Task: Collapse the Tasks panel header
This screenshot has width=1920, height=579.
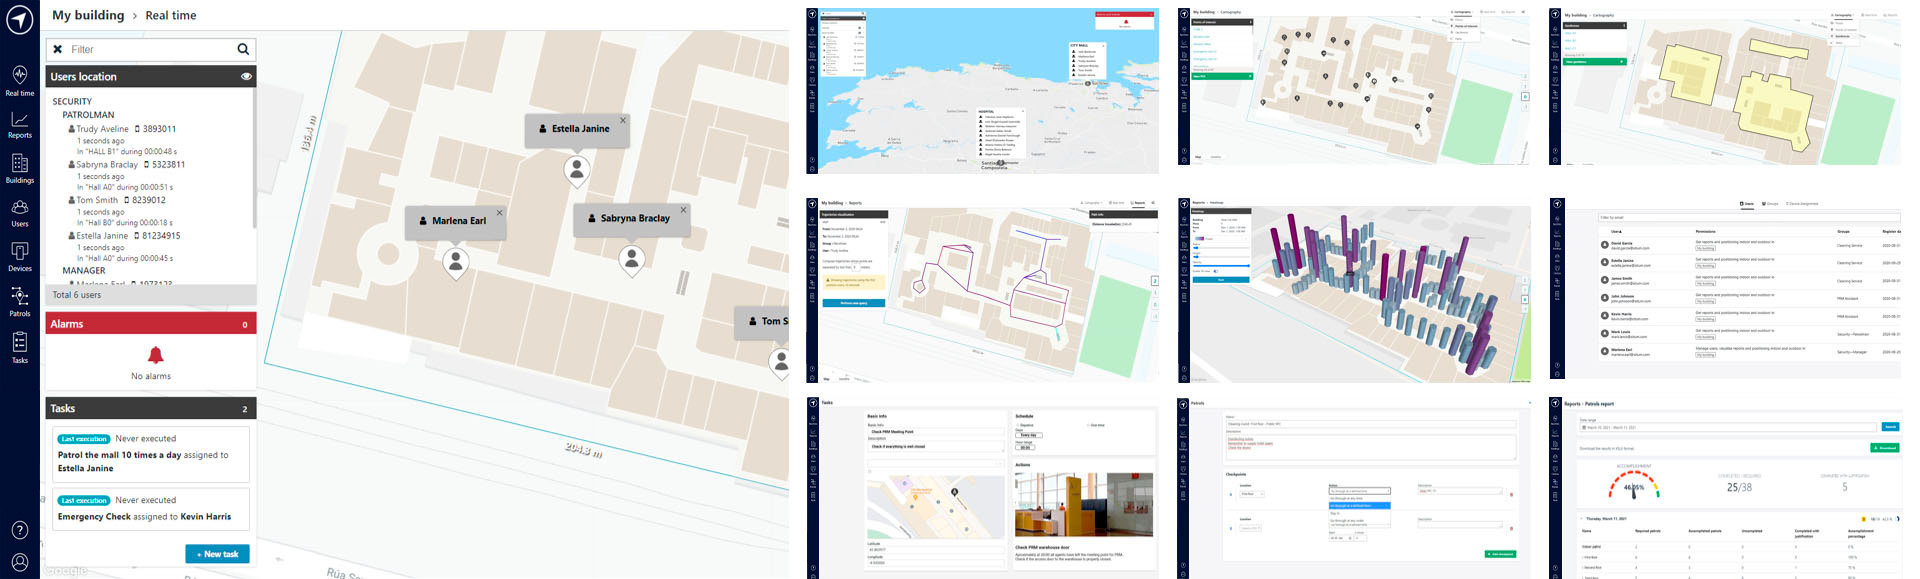Action: pyautogui.click(x=150, y=408)
